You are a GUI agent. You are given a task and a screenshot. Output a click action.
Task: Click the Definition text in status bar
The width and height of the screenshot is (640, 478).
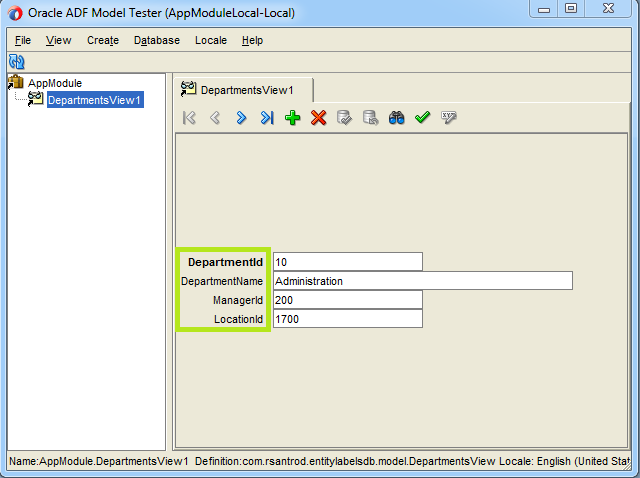click(x=345, y=461)
